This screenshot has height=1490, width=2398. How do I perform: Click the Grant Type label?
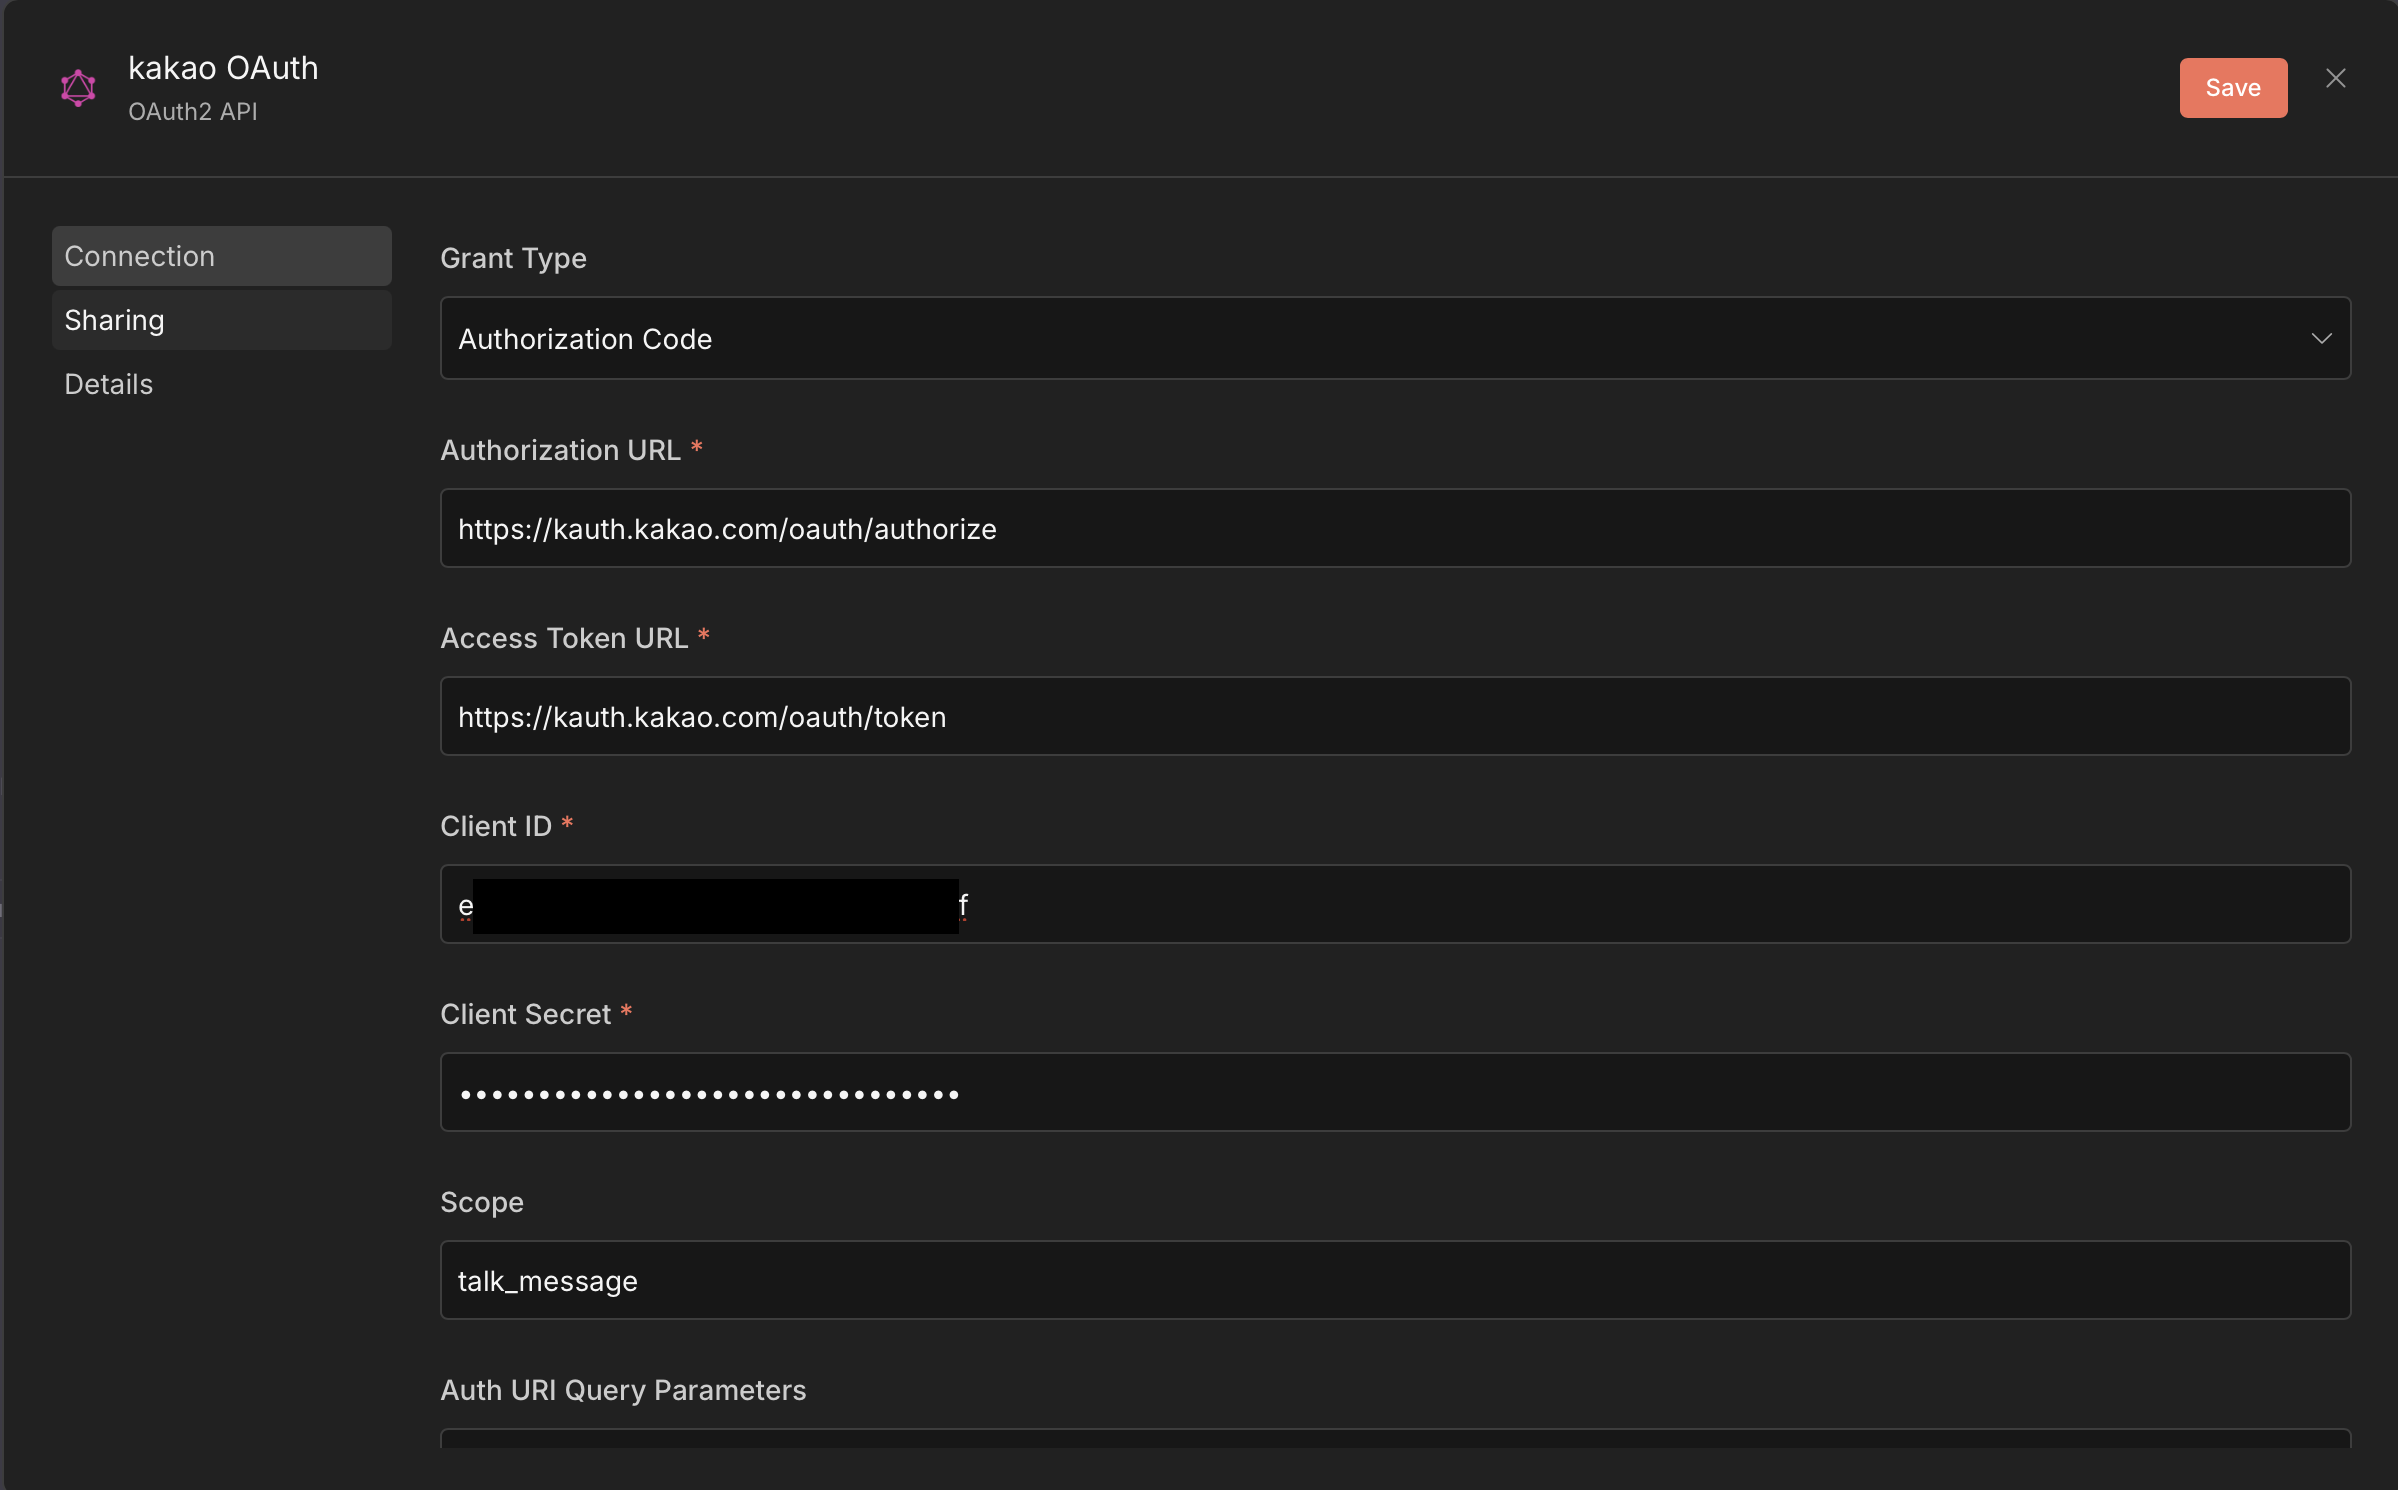(513, 258)
